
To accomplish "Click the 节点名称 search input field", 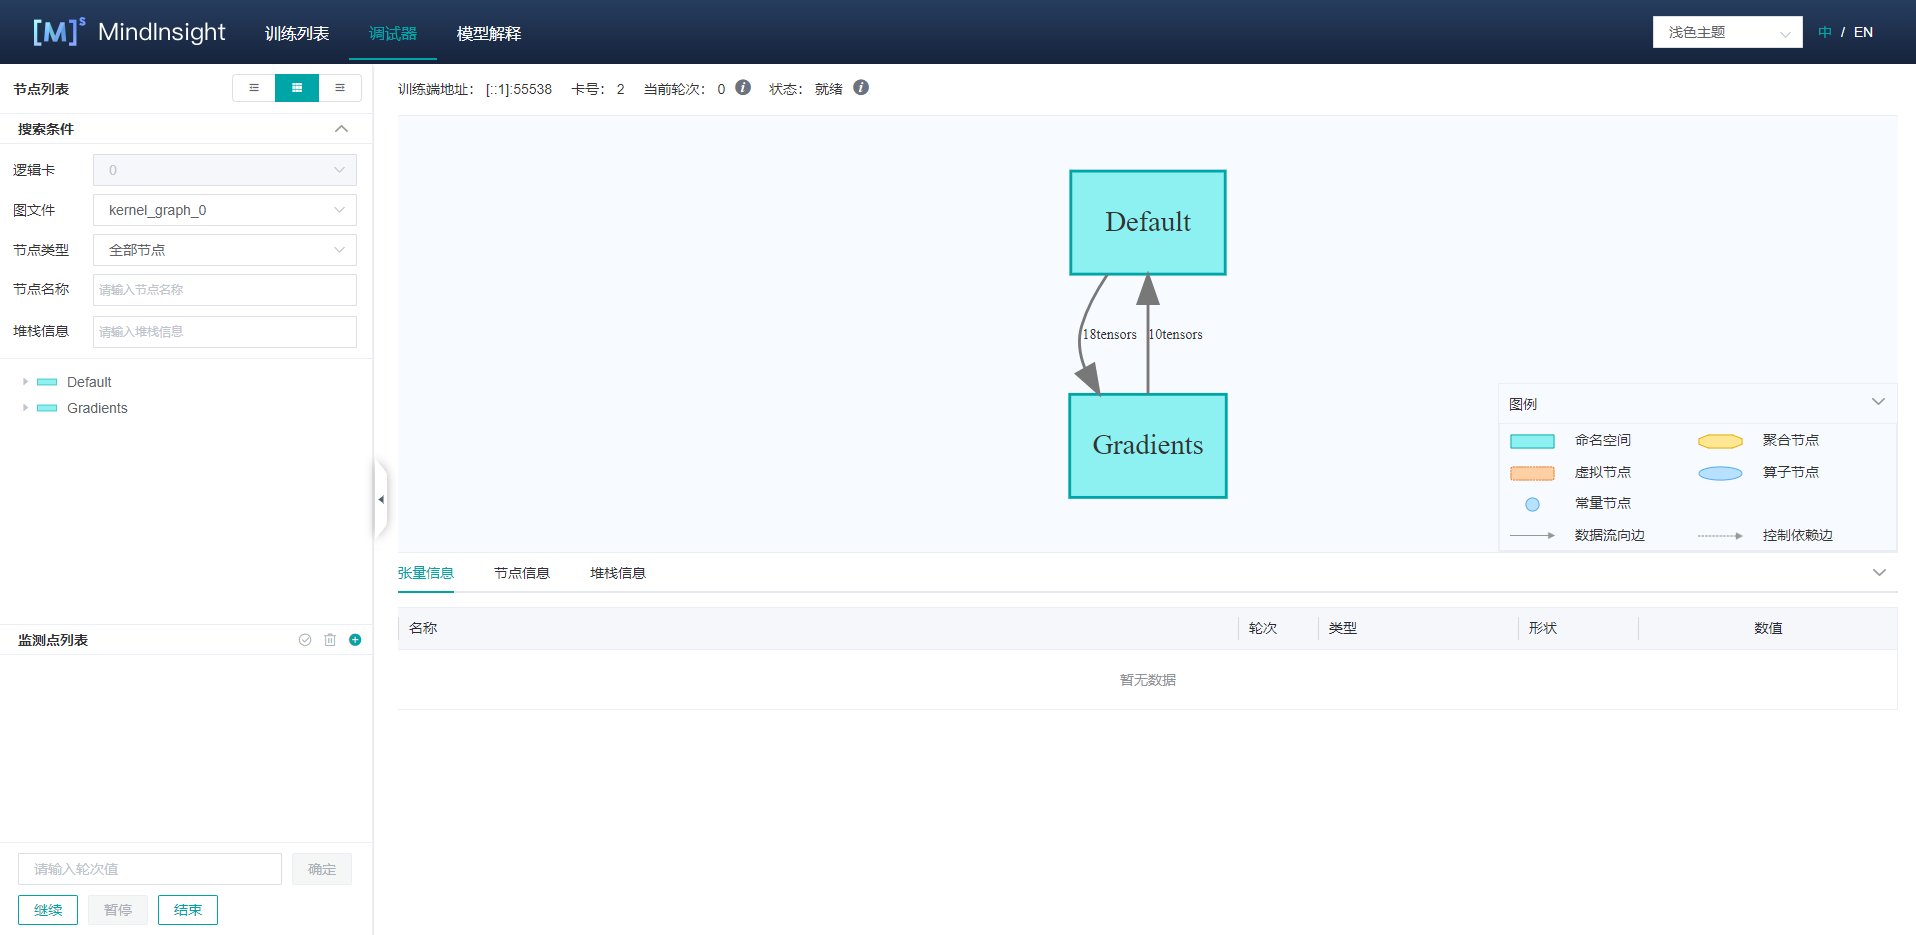I will (x=225, y=290).
